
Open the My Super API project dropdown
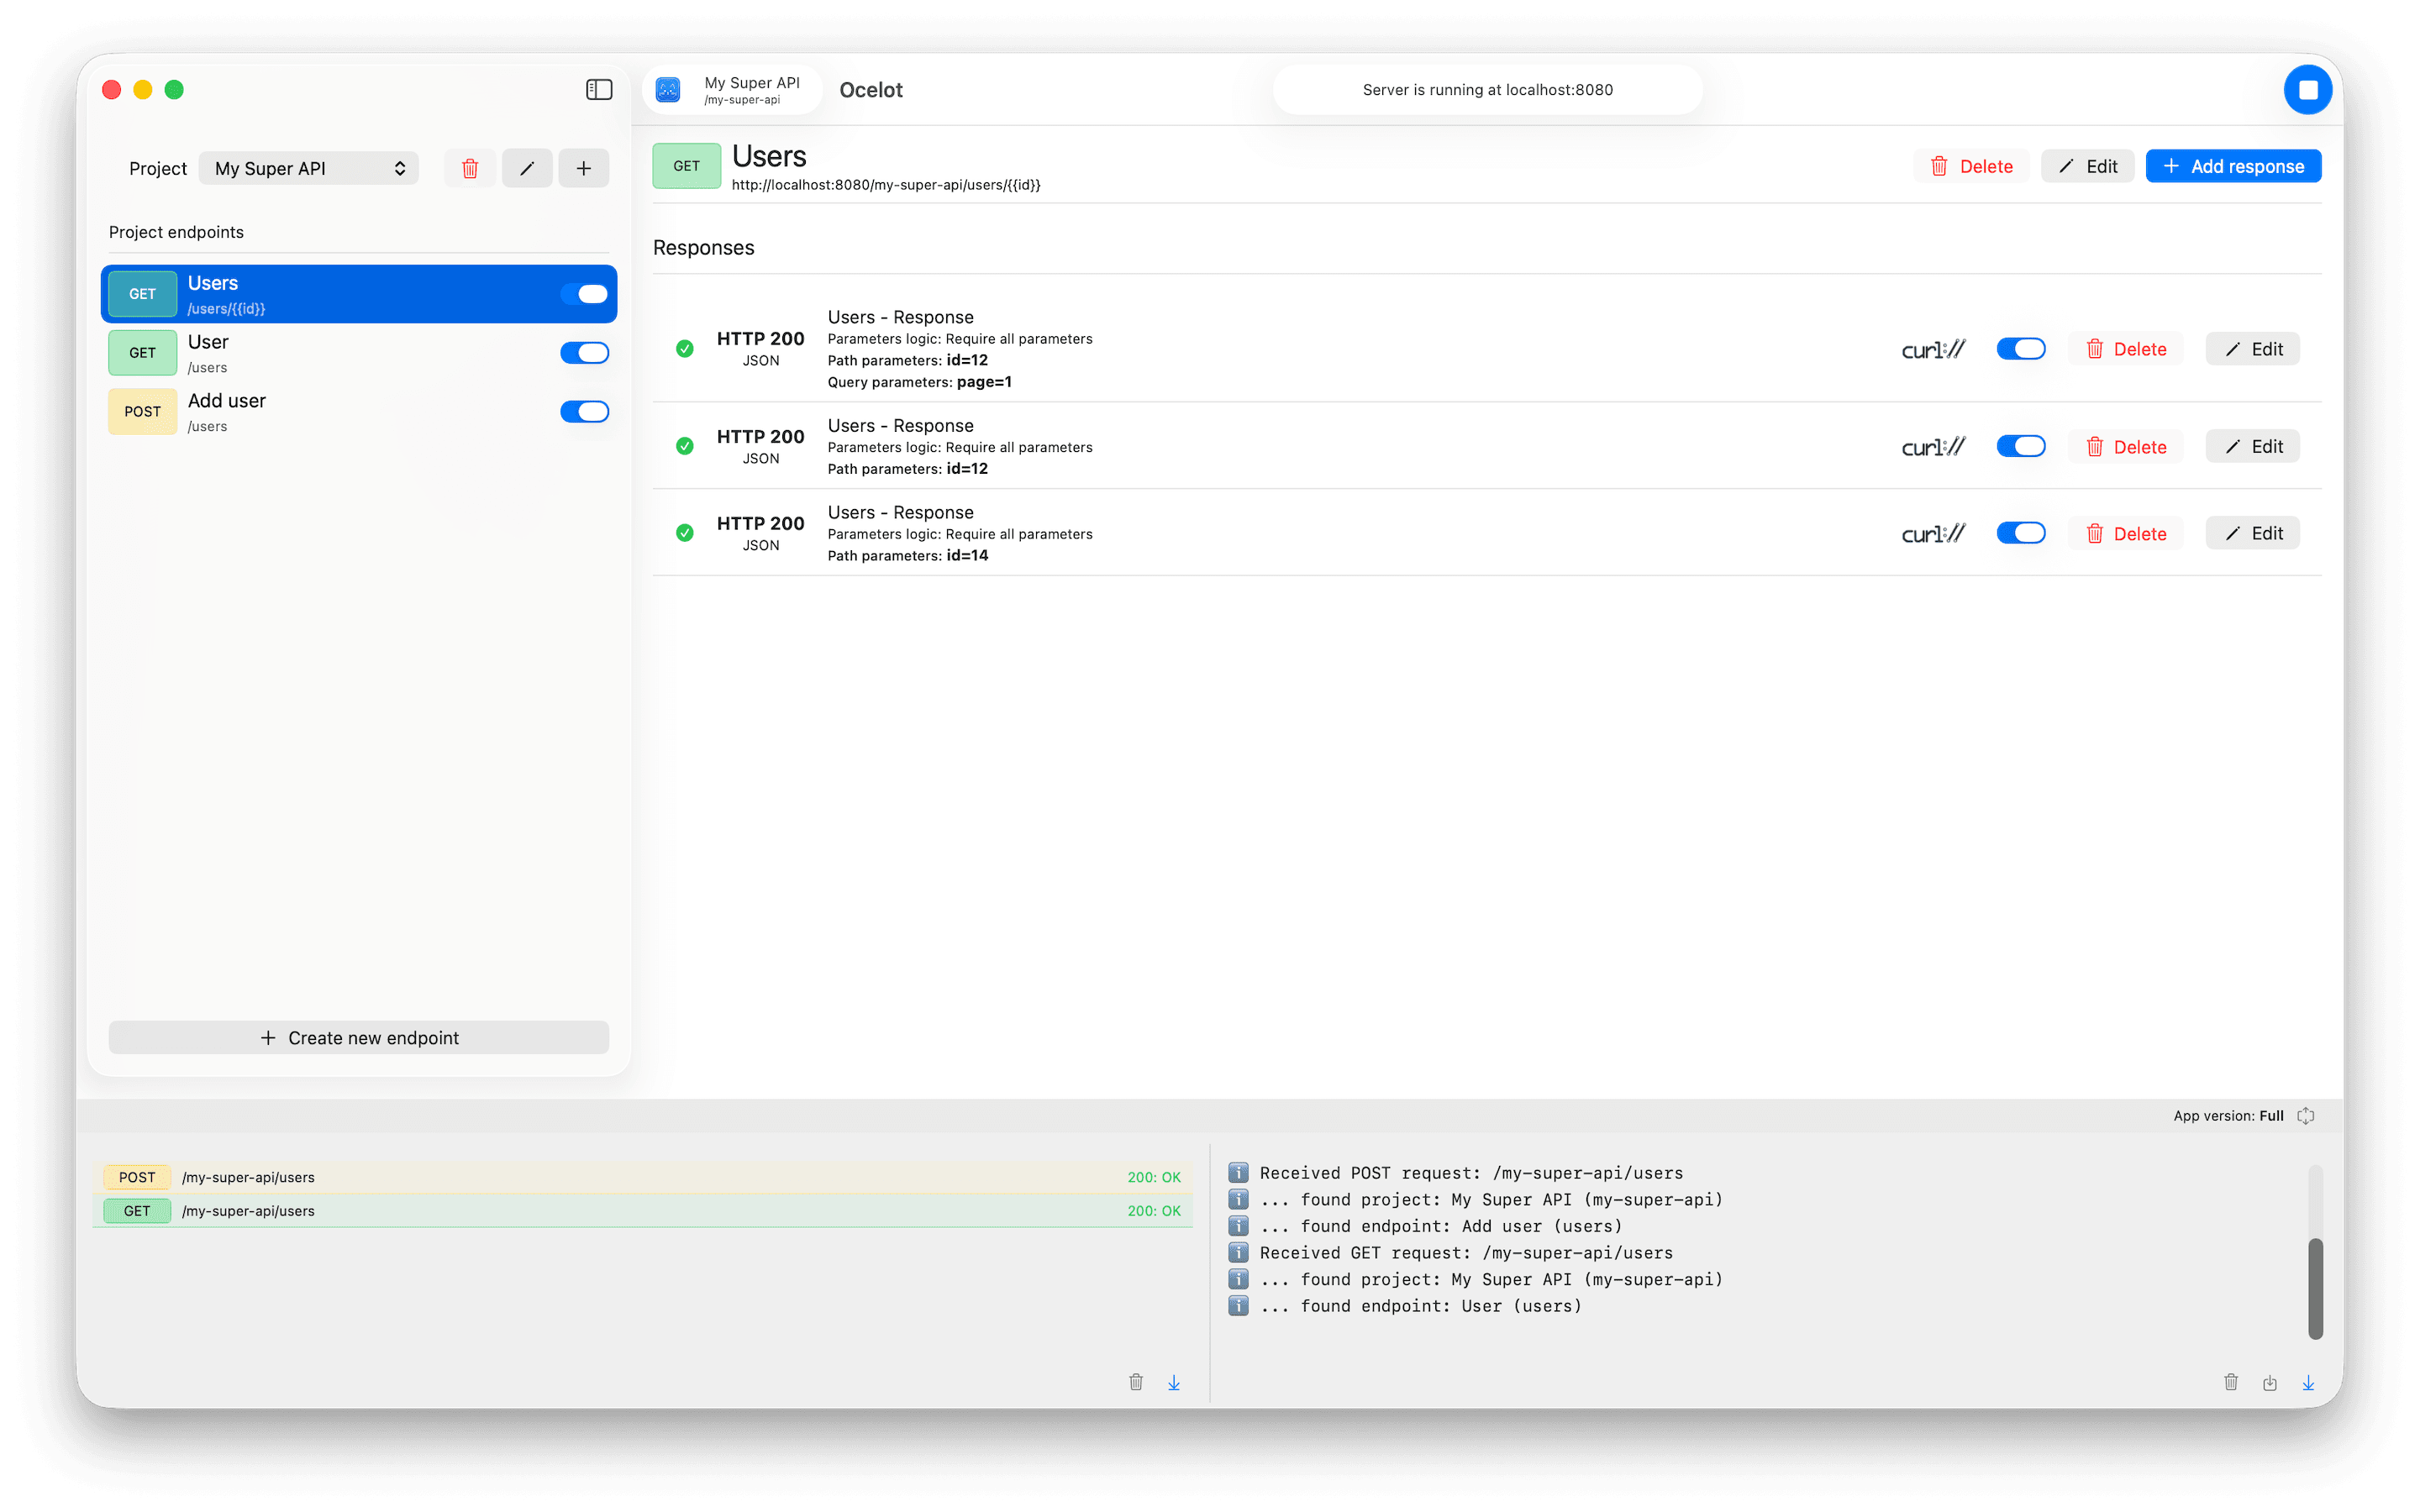pyautogui.click(x=308, y=167)
